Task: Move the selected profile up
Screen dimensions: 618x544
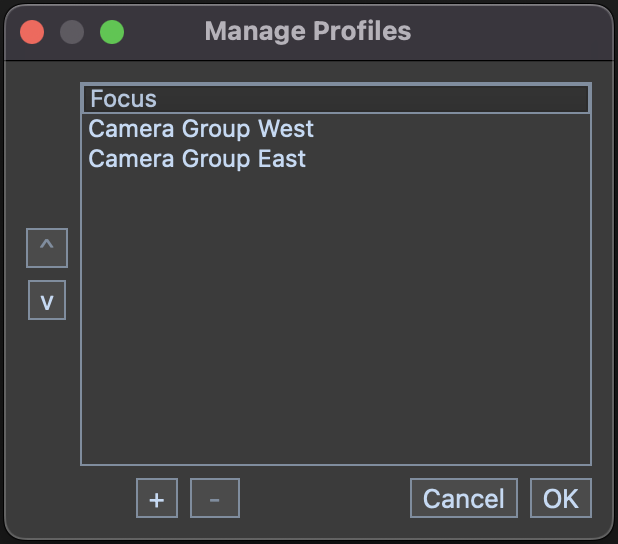Action: (47, 248)
